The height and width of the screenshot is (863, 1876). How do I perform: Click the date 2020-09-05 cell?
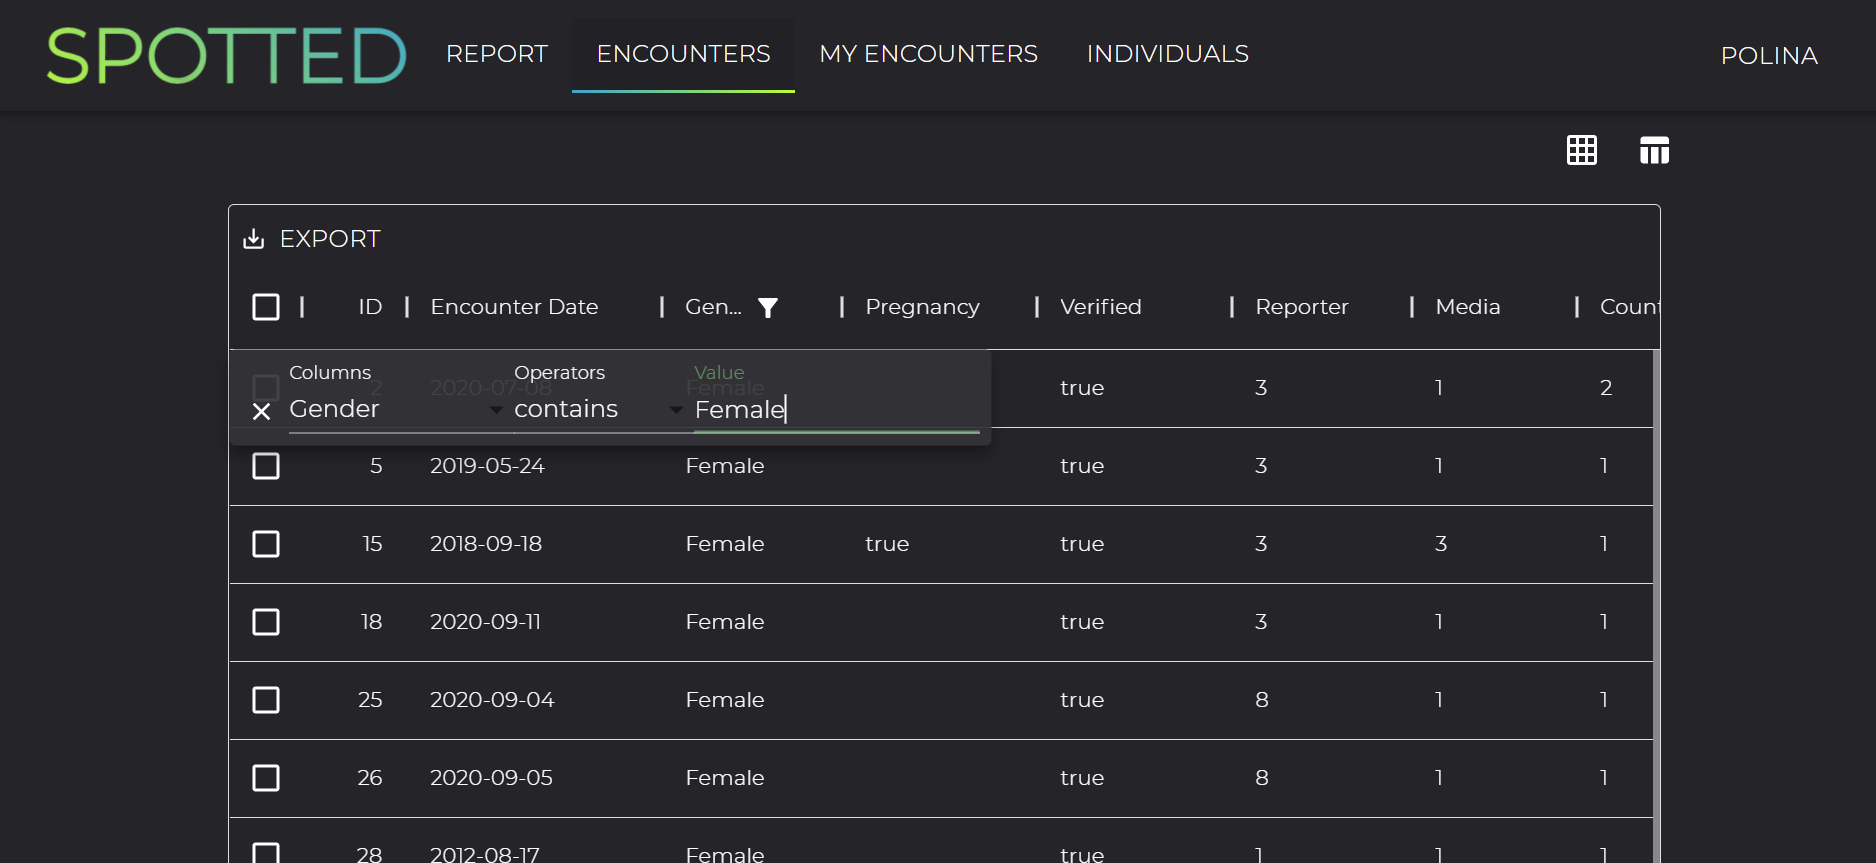coord(491,778)
